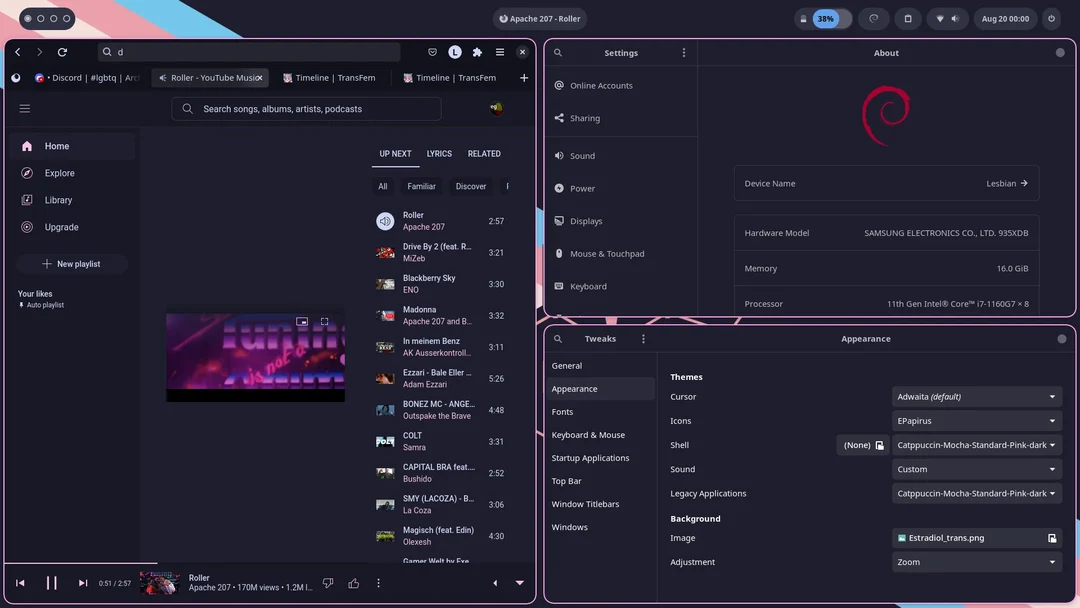Dislike the currently playing Roller track

click(x=328, y=582)
